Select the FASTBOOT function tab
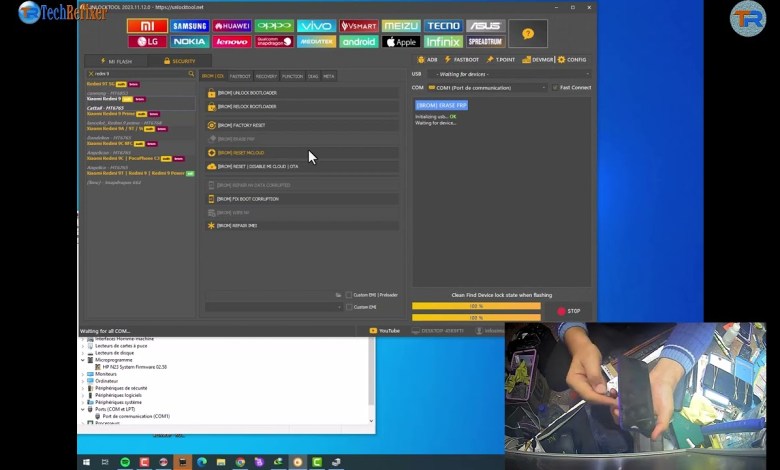The width and height of the screenshot is (780, 470). click(240, 76)
